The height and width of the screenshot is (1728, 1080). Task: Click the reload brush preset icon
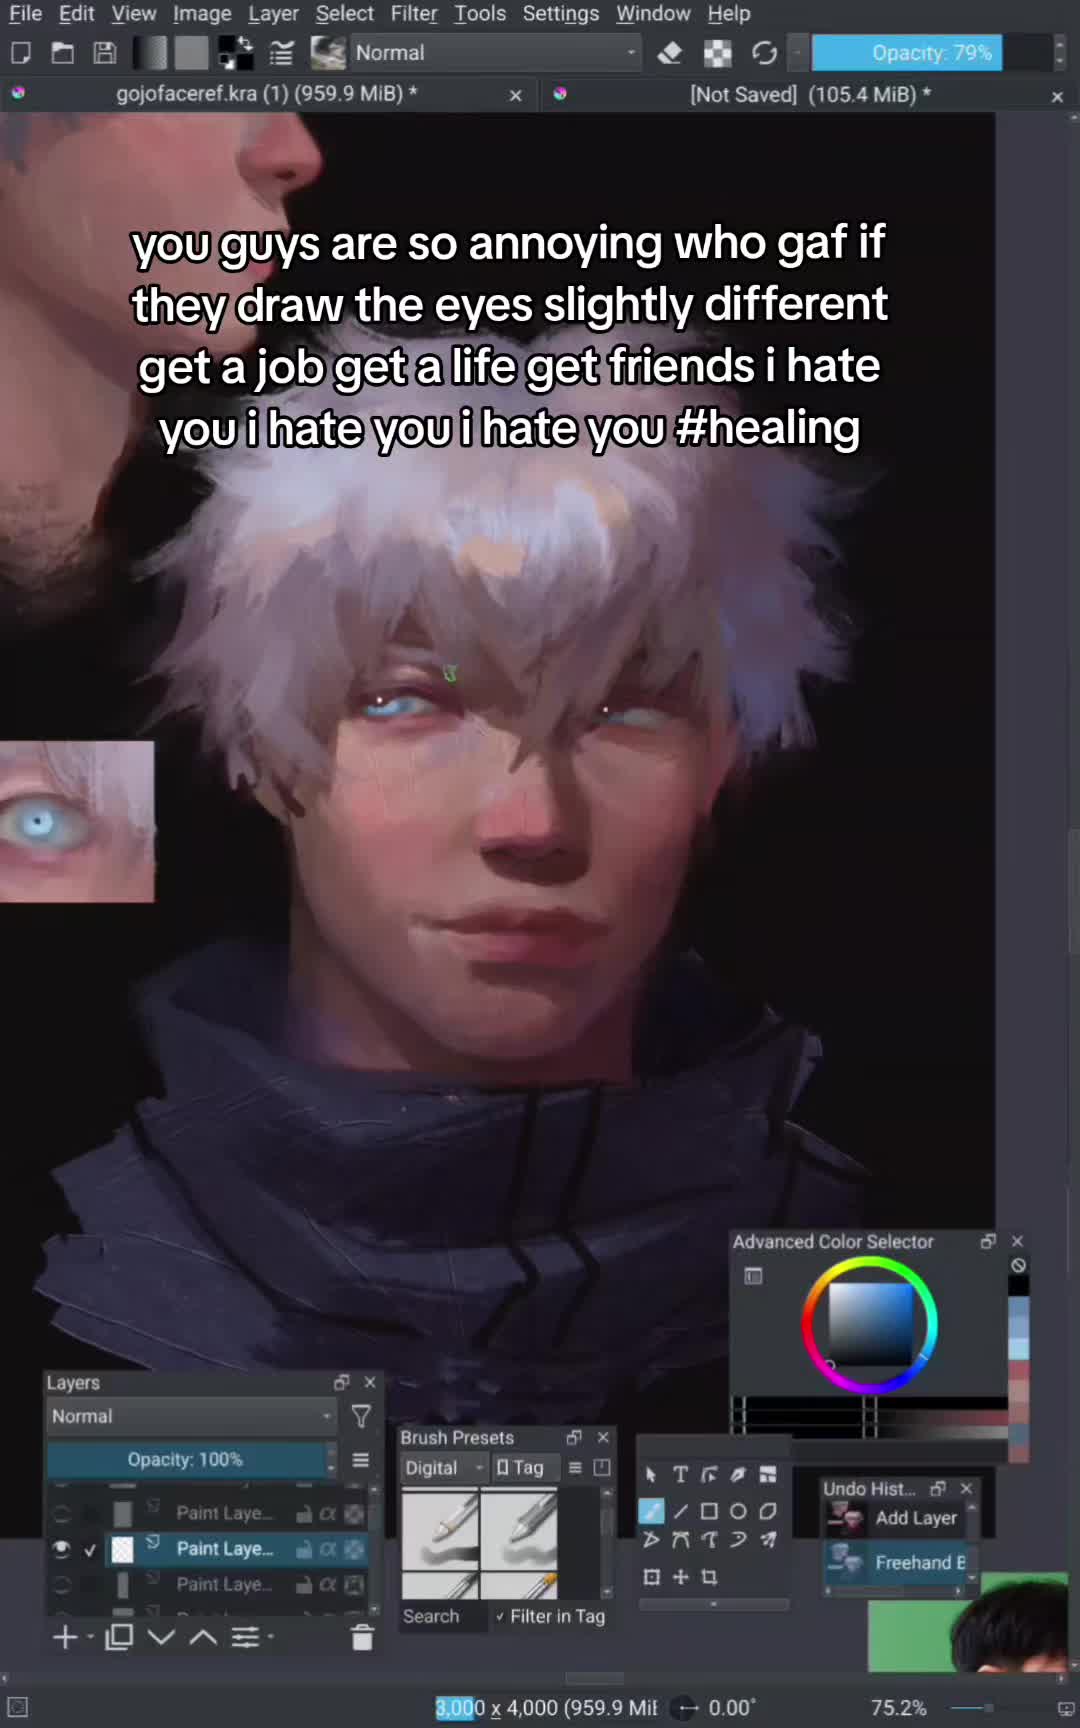(765, 53)
